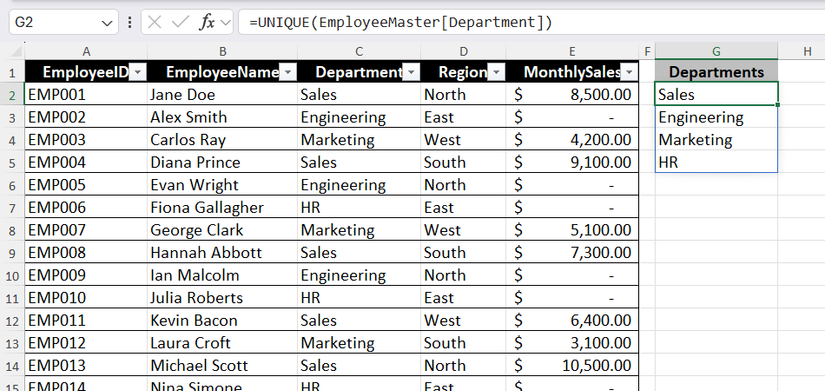Select the HR cell in column G

click(x=716, y=162)
